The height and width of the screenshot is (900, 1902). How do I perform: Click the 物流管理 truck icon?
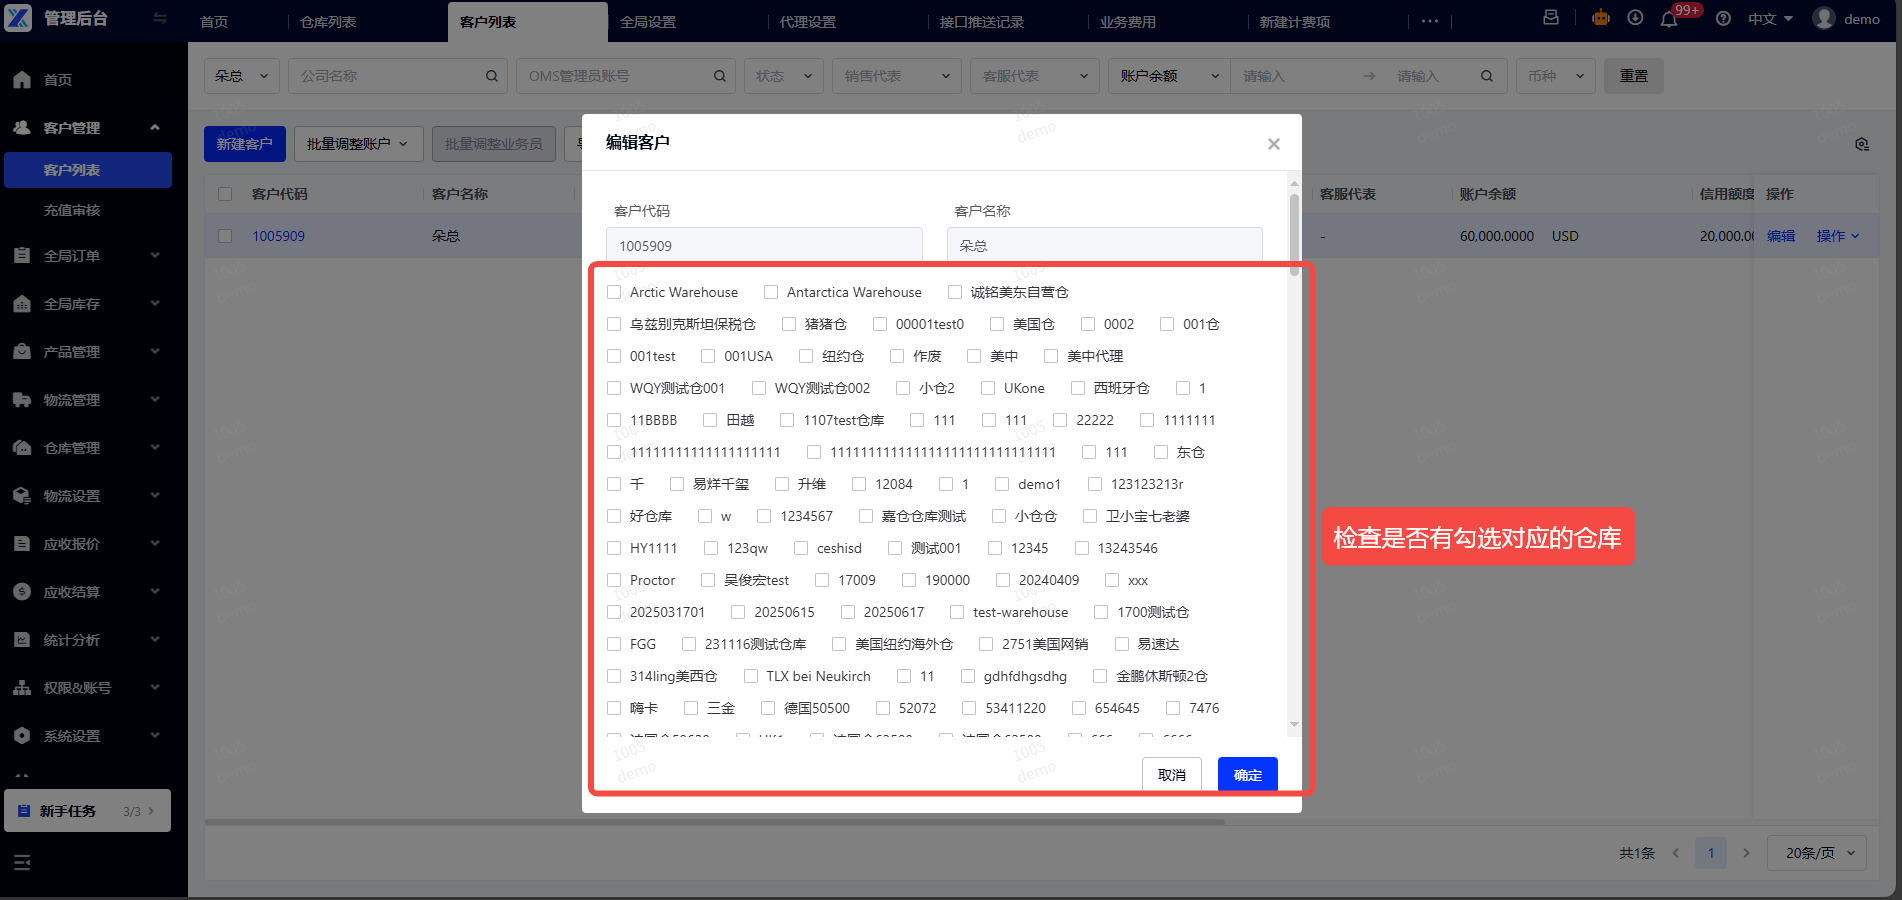tap(22, 400)
